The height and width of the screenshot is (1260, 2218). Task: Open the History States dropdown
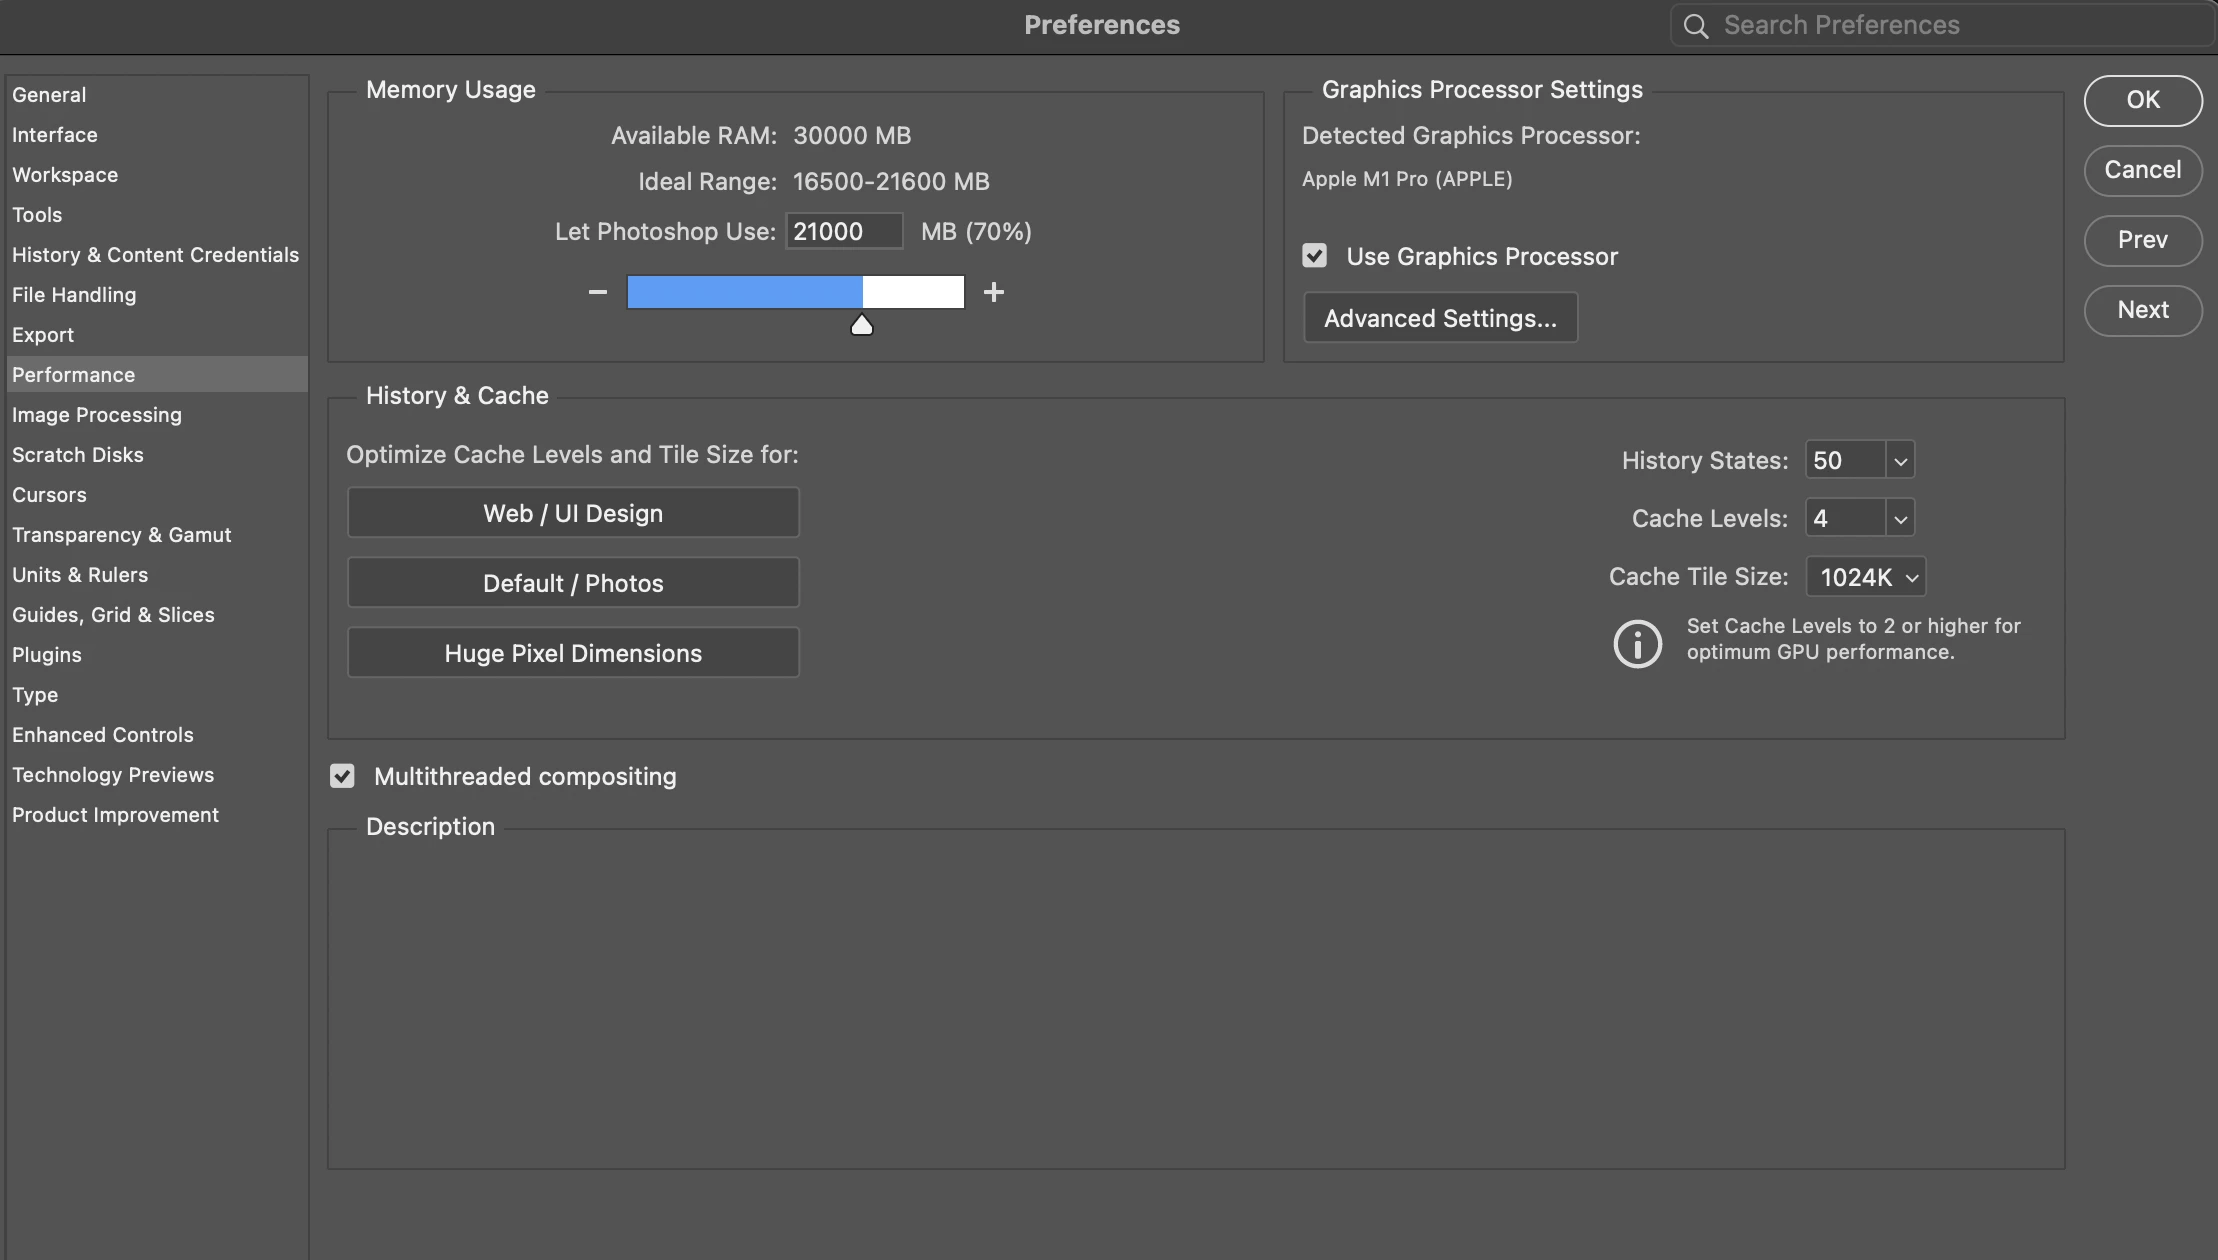point(1900,461)
